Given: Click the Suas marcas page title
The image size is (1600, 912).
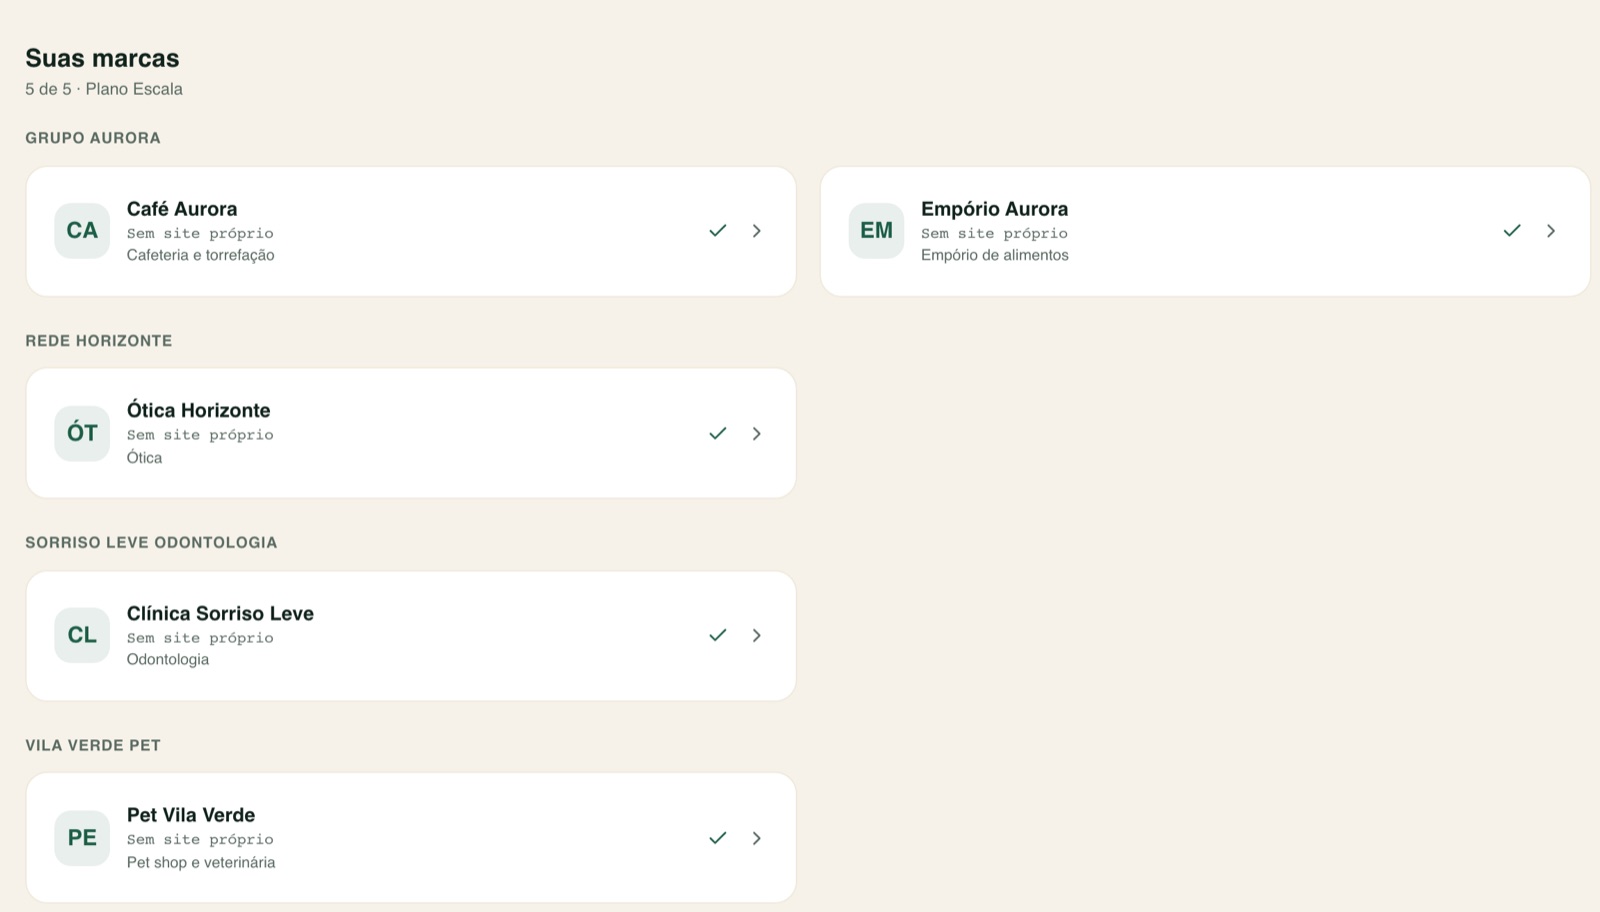Looking at the screenshot, I should pyautogui.click(x=102, y=58).
